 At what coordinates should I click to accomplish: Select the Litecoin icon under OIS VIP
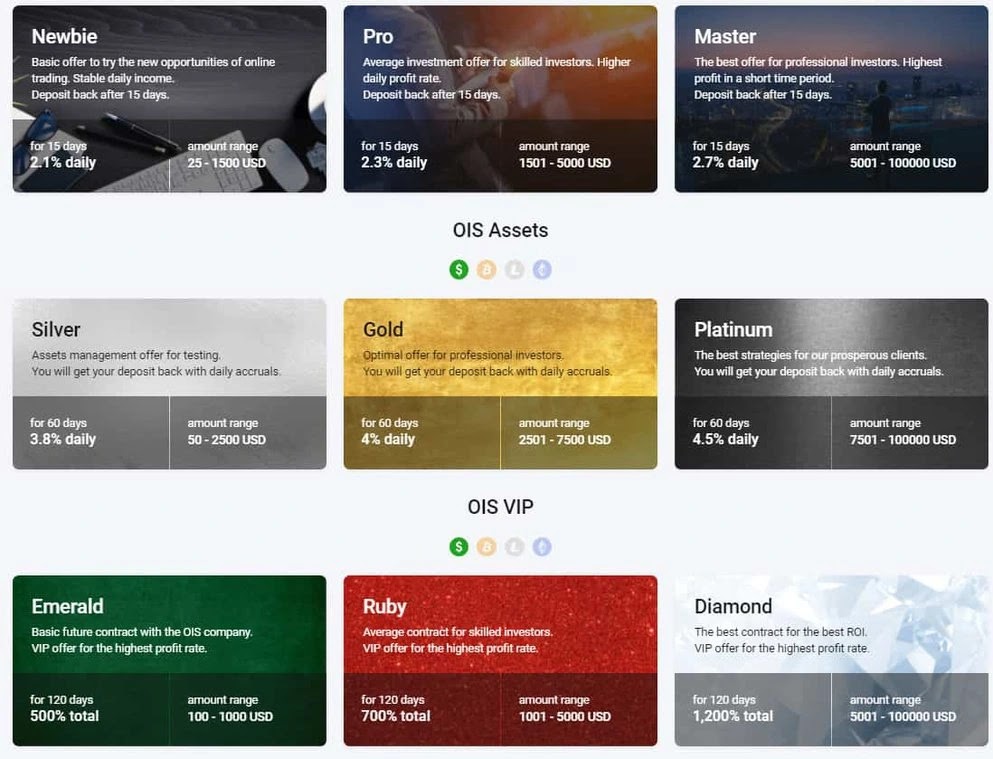pyautogui.click(x=514, y=546)
